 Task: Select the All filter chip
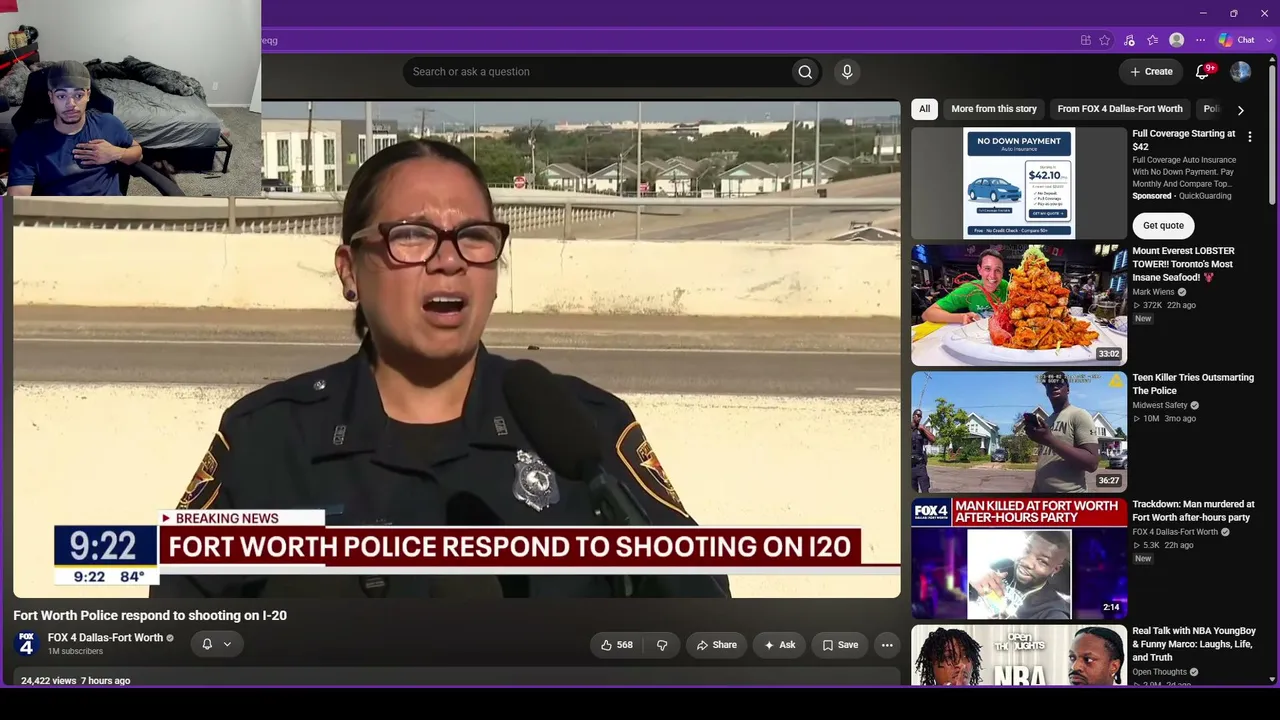point(925,109)
